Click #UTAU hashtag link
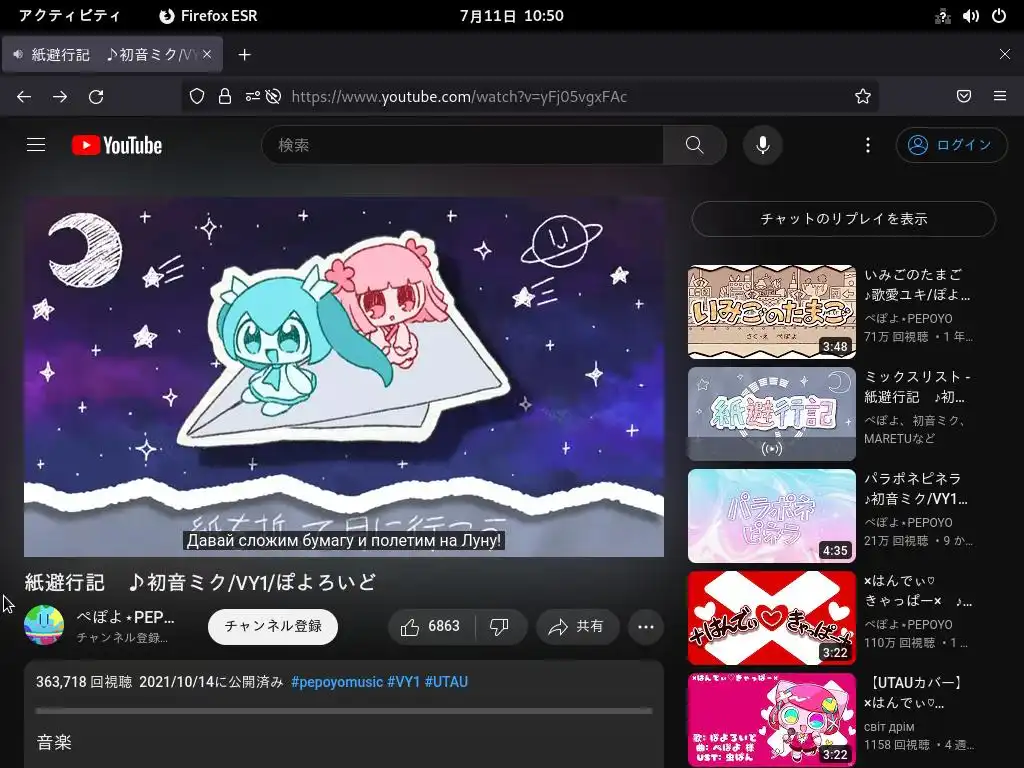This screenshot has width=1024, height=768. (x=446, y=682)
